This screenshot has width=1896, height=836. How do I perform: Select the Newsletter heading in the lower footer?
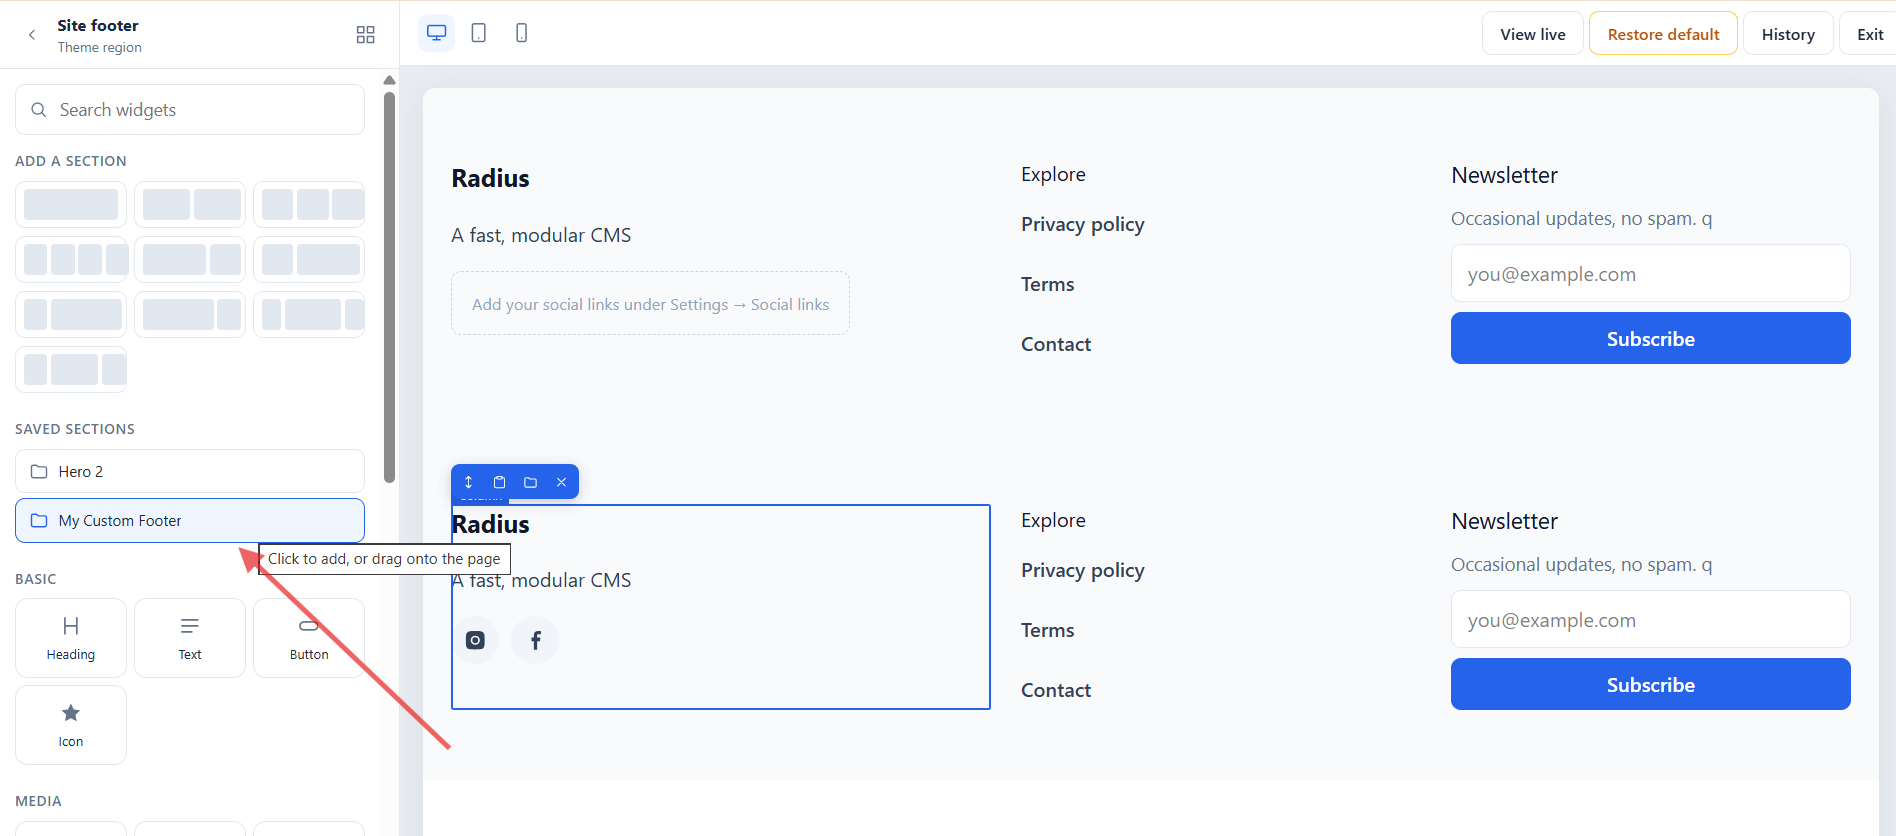pos(1504,521)
